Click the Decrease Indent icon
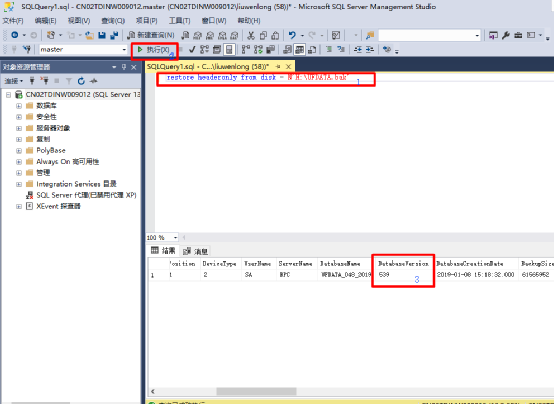The image size is (554, 404). click(358, 49)
